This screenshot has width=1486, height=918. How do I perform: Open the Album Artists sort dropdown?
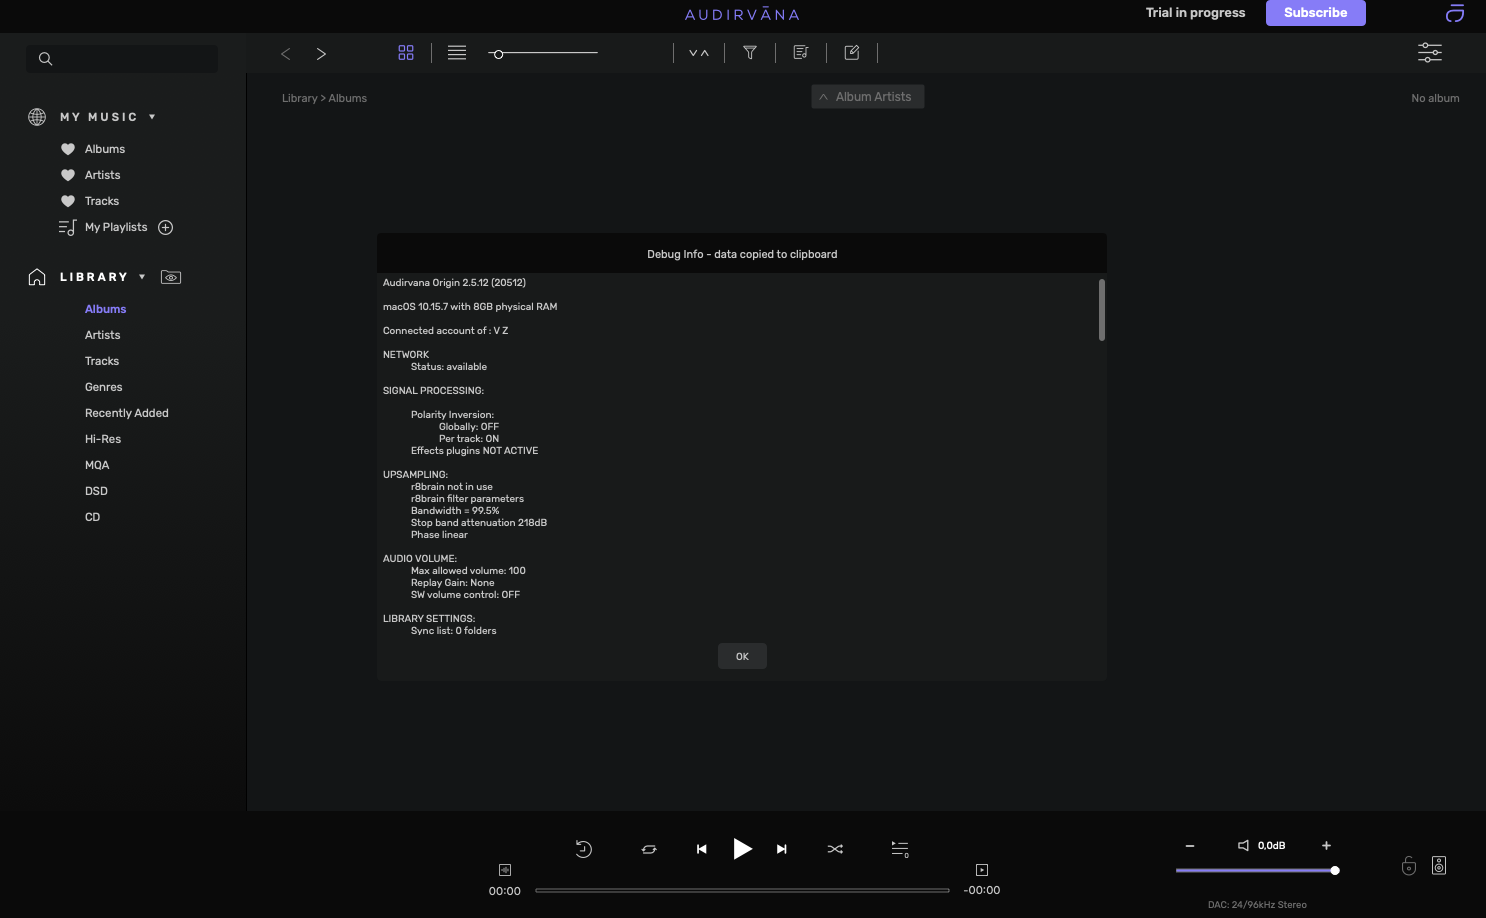(867, 97)
